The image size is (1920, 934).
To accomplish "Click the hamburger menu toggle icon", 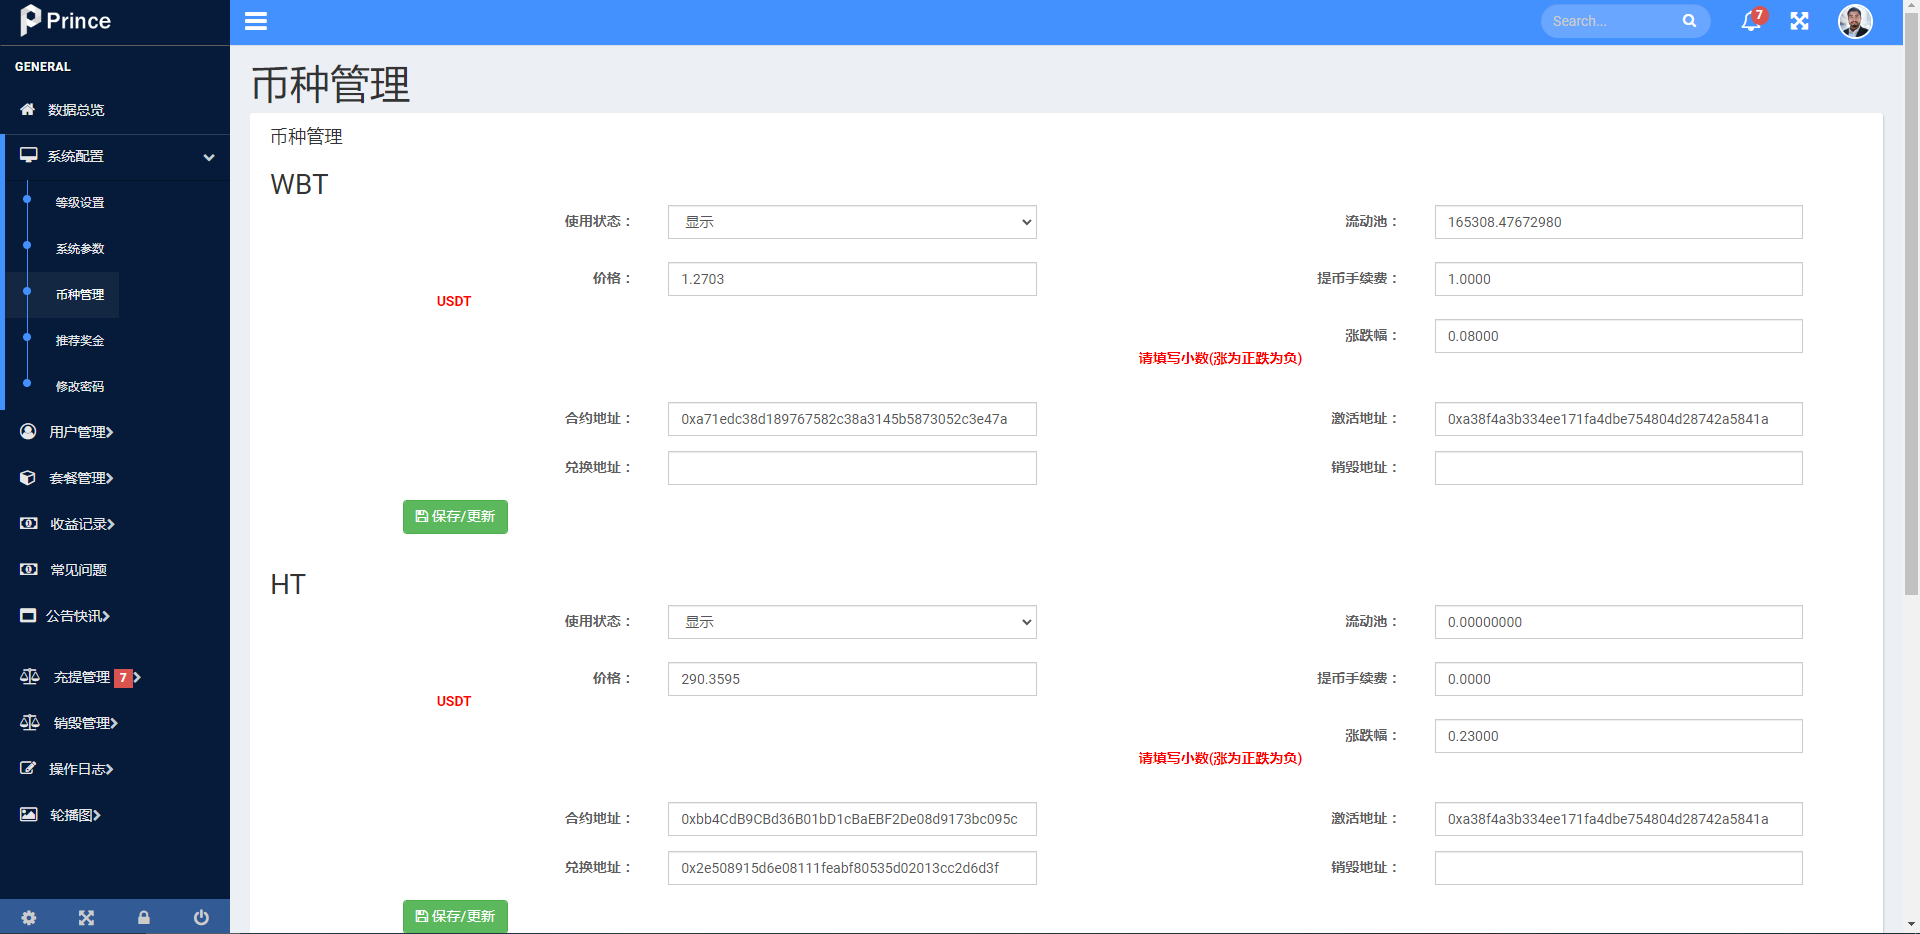I will [x=256, y=21].
